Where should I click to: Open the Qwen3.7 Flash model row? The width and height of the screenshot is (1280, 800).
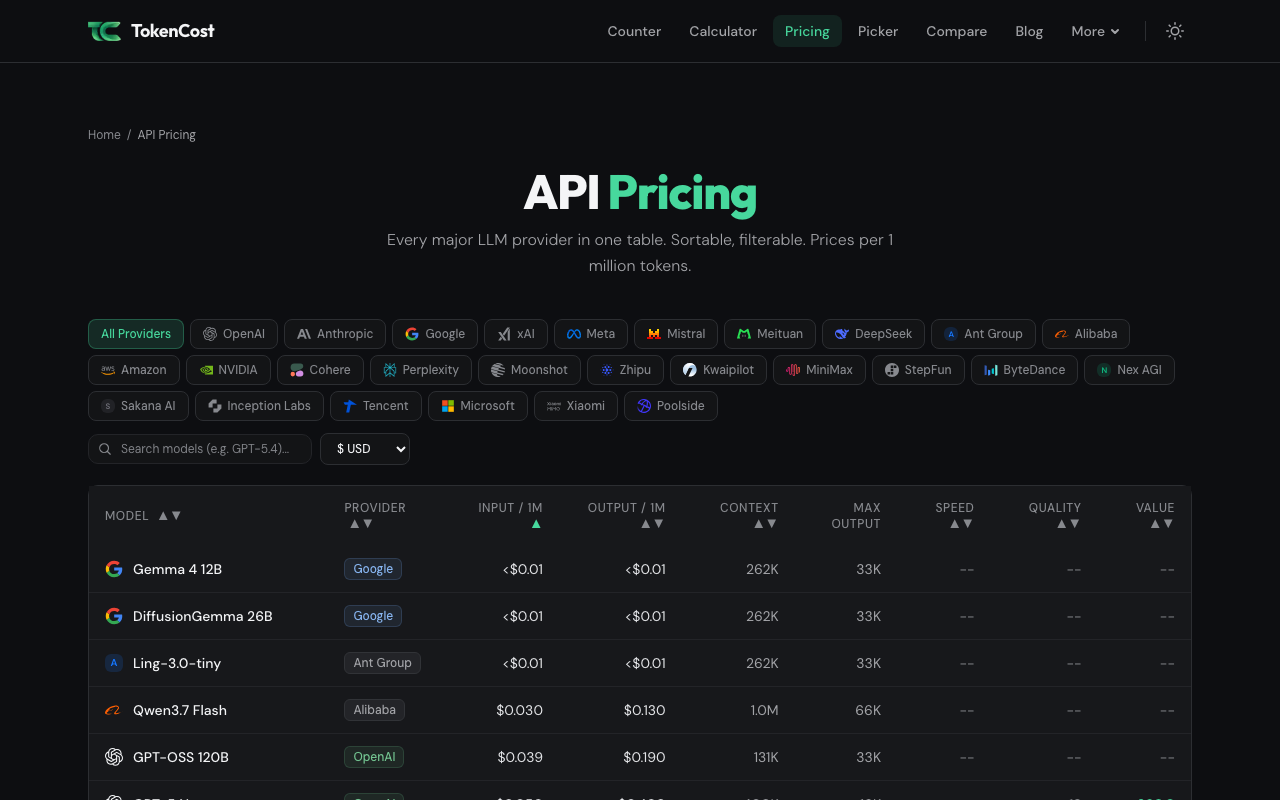pyautogui.click(x=640, y=710)
